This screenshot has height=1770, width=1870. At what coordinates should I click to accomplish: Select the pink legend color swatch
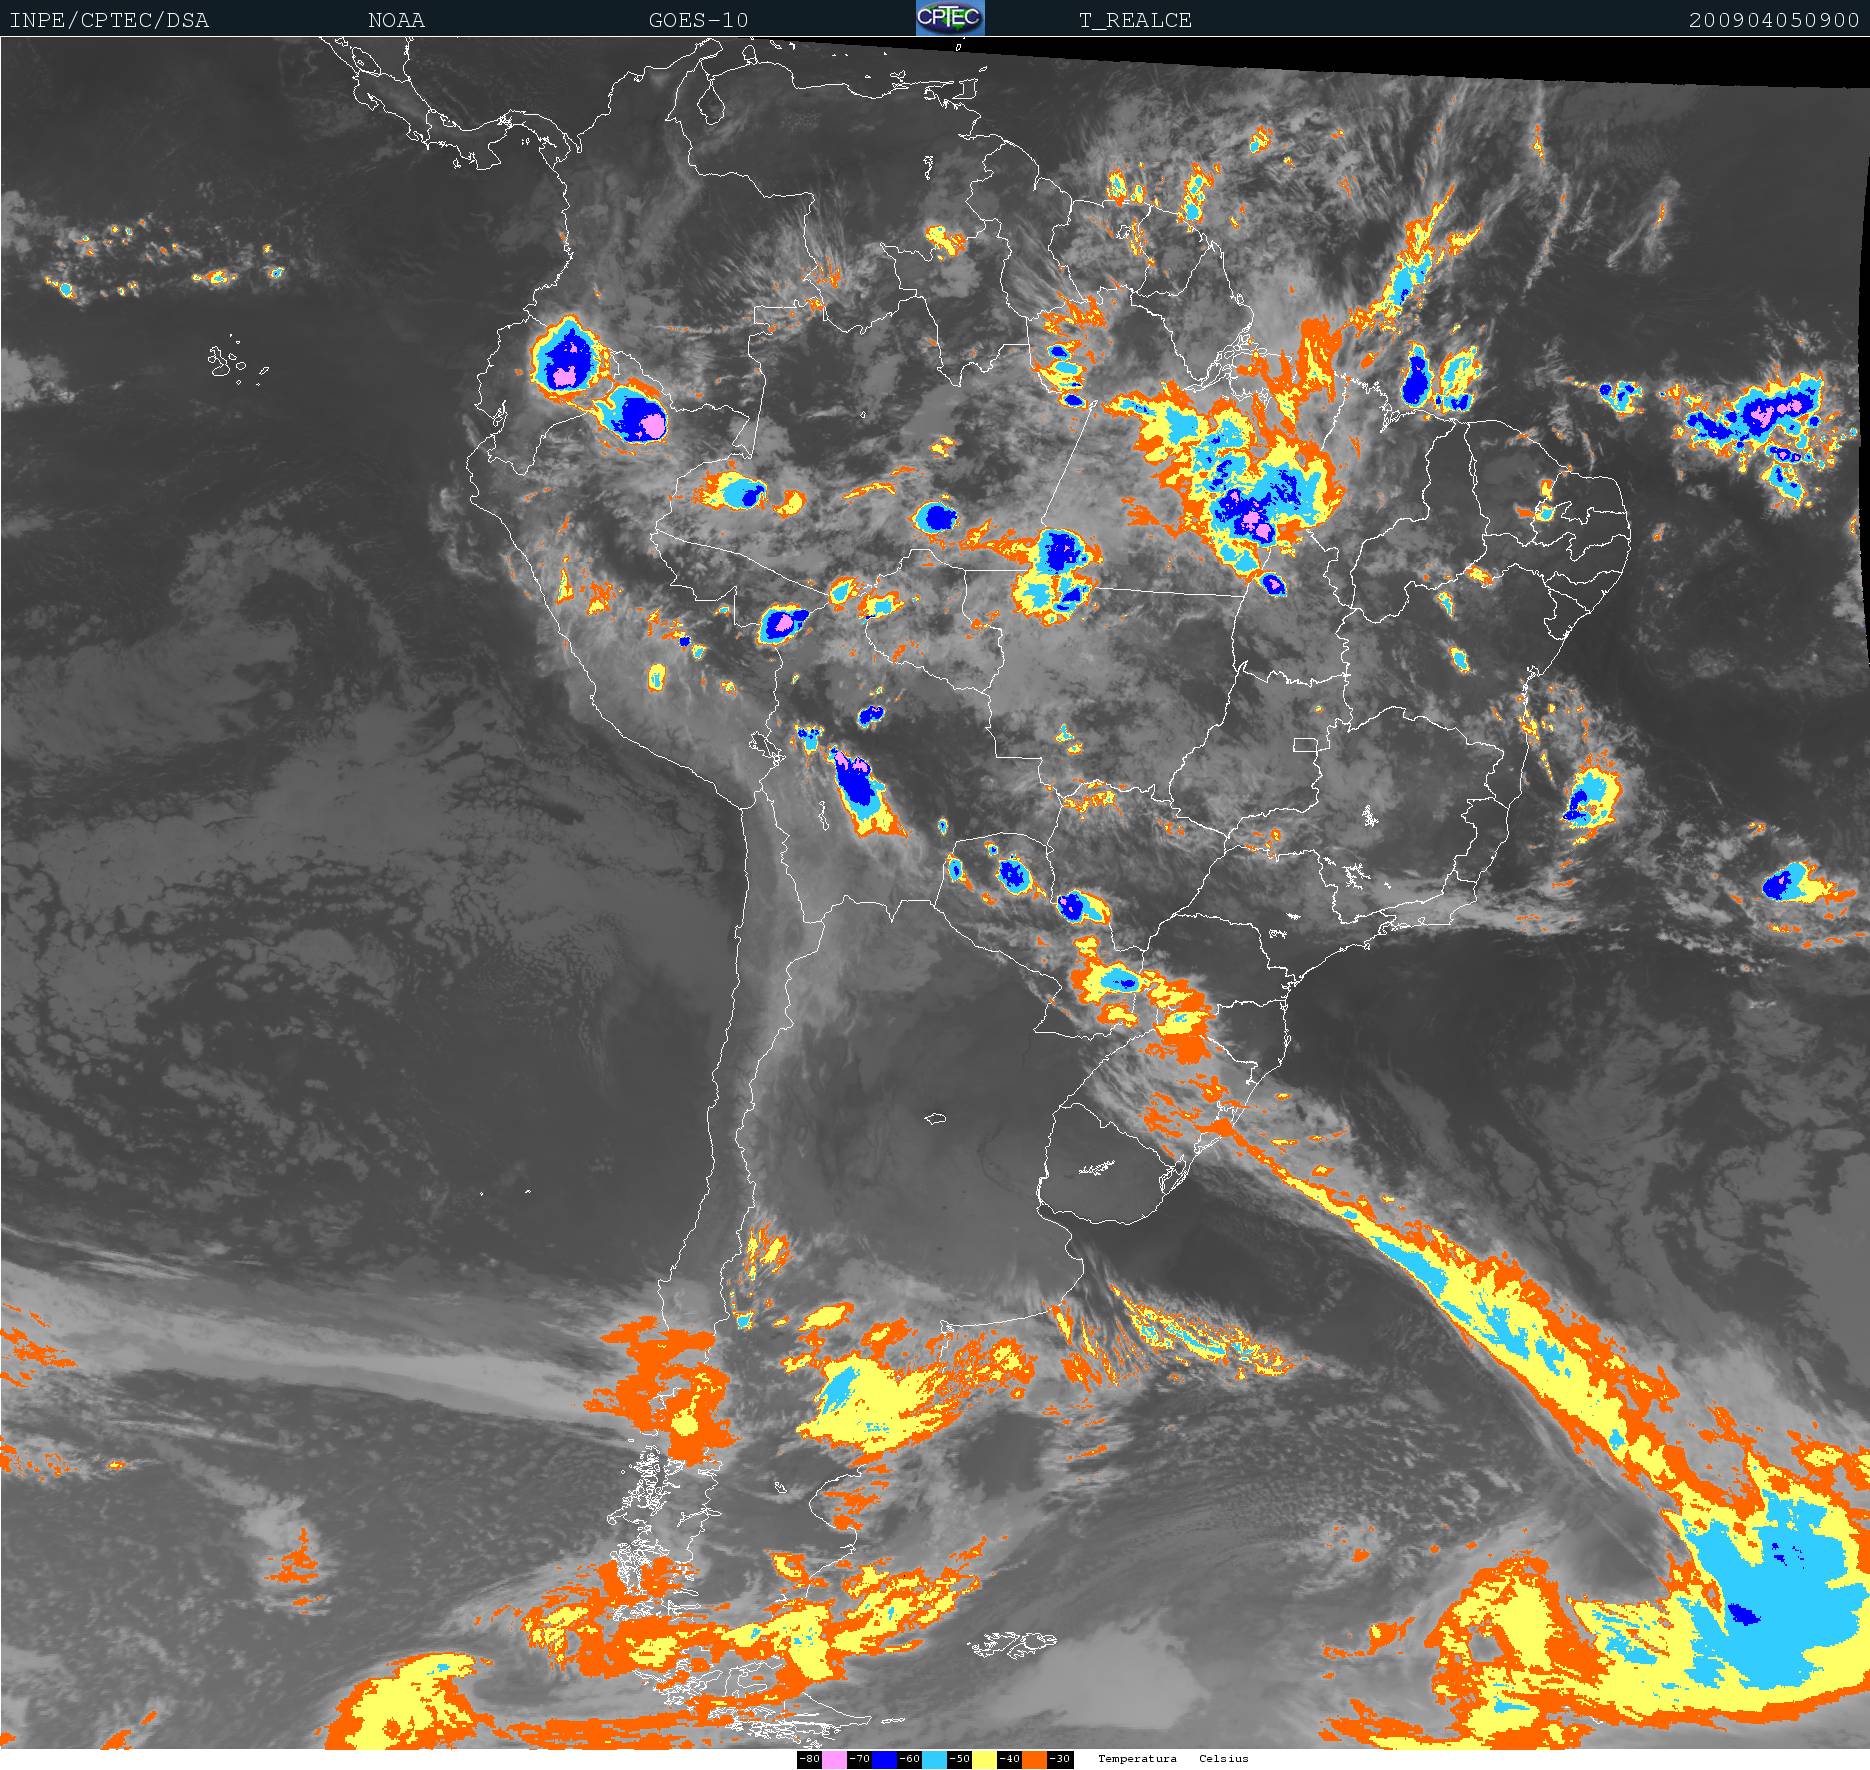834,1759
